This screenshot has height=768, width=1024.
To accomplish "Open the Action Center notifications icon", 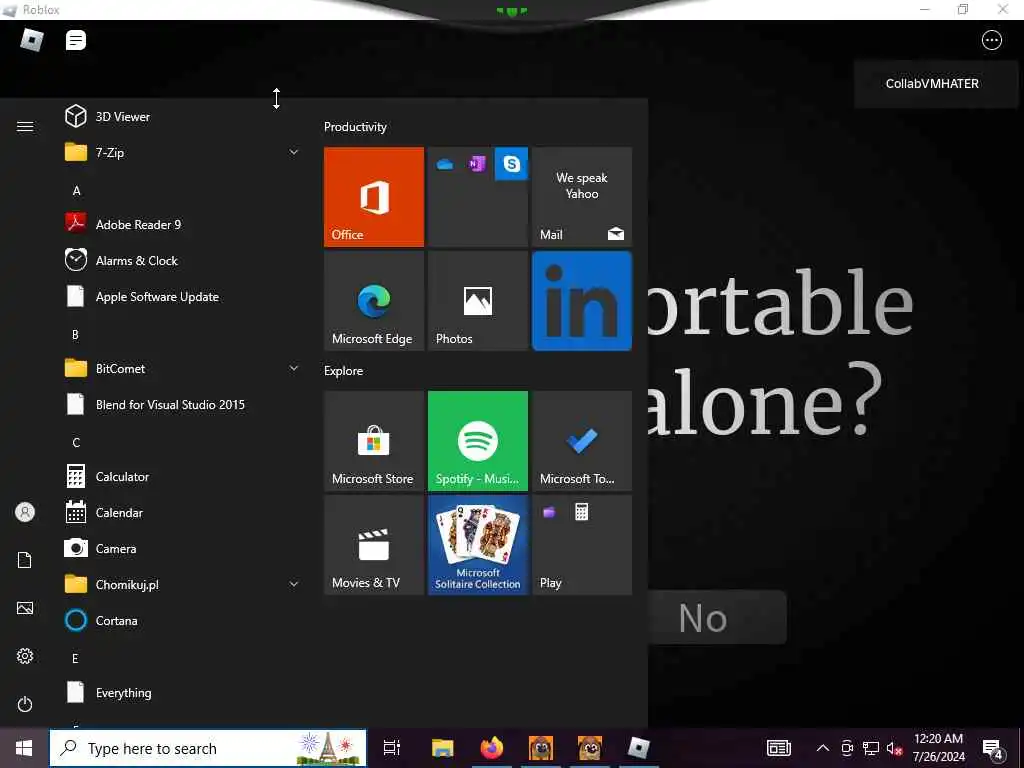I will click(993, 749).
